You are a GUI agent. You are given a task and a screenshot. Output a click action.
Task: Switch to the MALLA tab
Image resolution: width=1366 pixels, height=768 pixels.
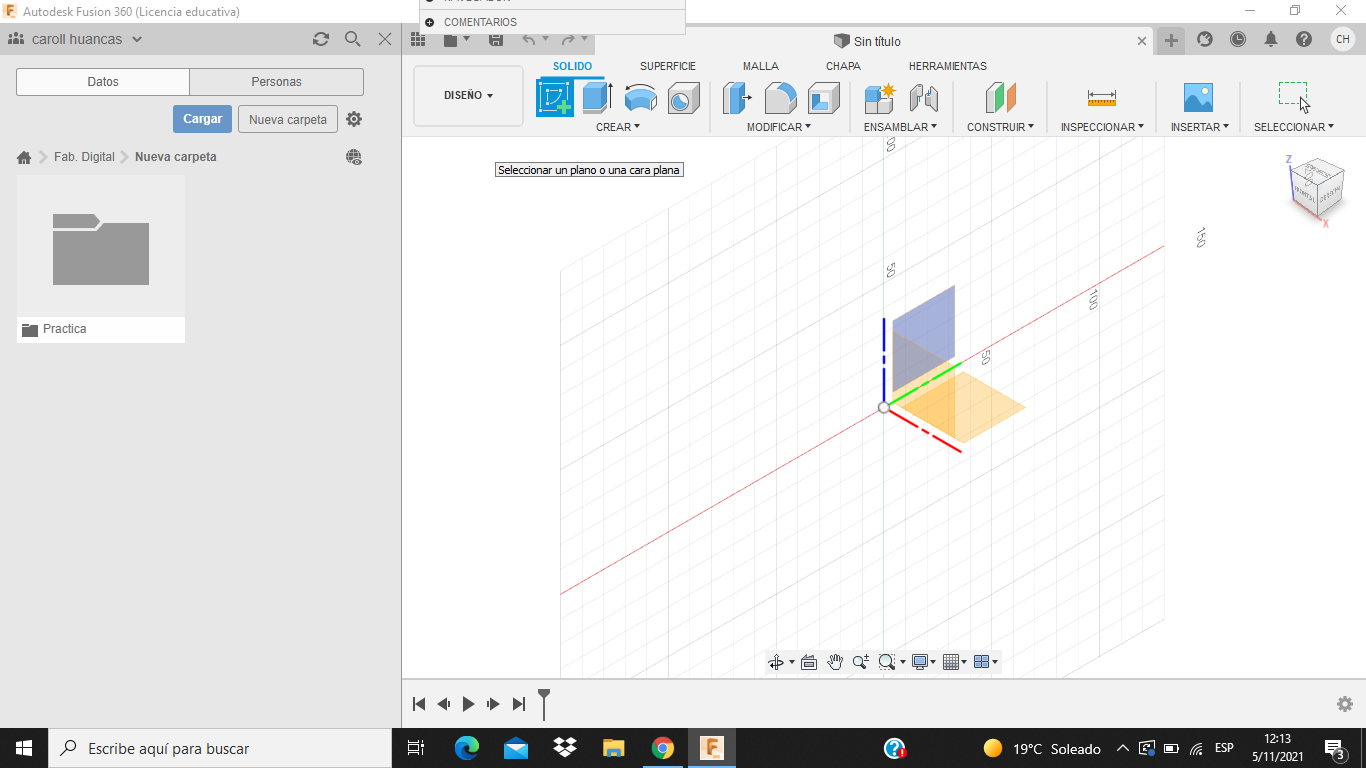tap(761, 66)
